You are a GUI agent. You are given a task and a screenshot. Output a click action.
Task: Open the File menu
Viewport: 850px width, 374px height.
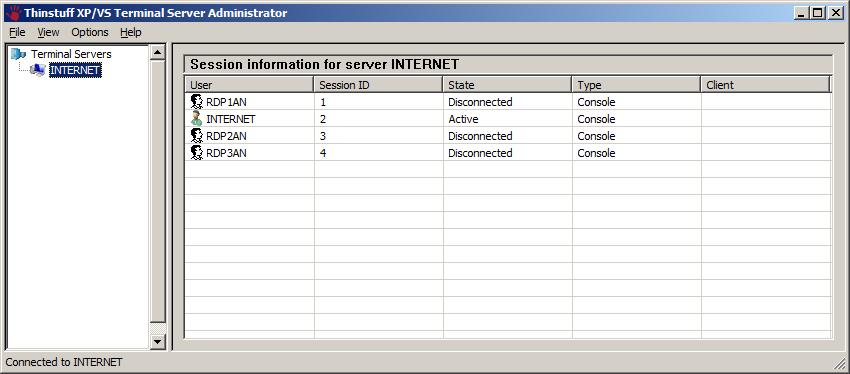click(17, 33)
